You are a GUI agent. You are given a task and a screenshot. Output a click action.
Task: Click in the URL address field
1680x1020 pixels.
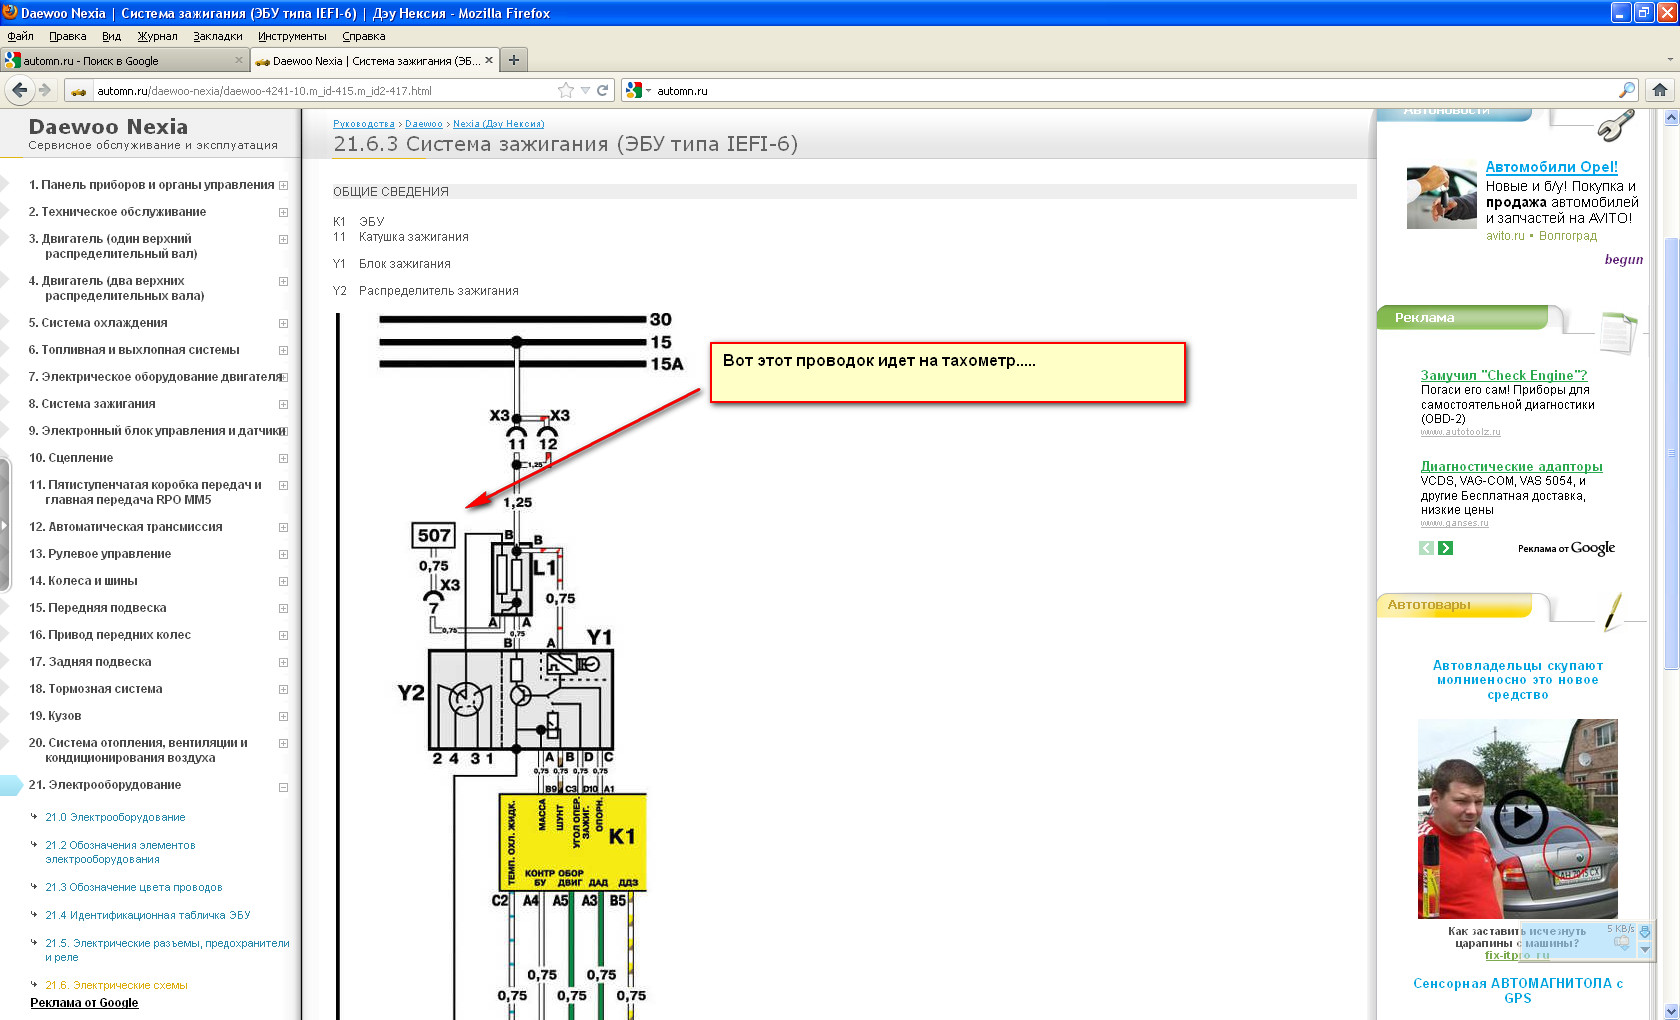click(320, 91)
